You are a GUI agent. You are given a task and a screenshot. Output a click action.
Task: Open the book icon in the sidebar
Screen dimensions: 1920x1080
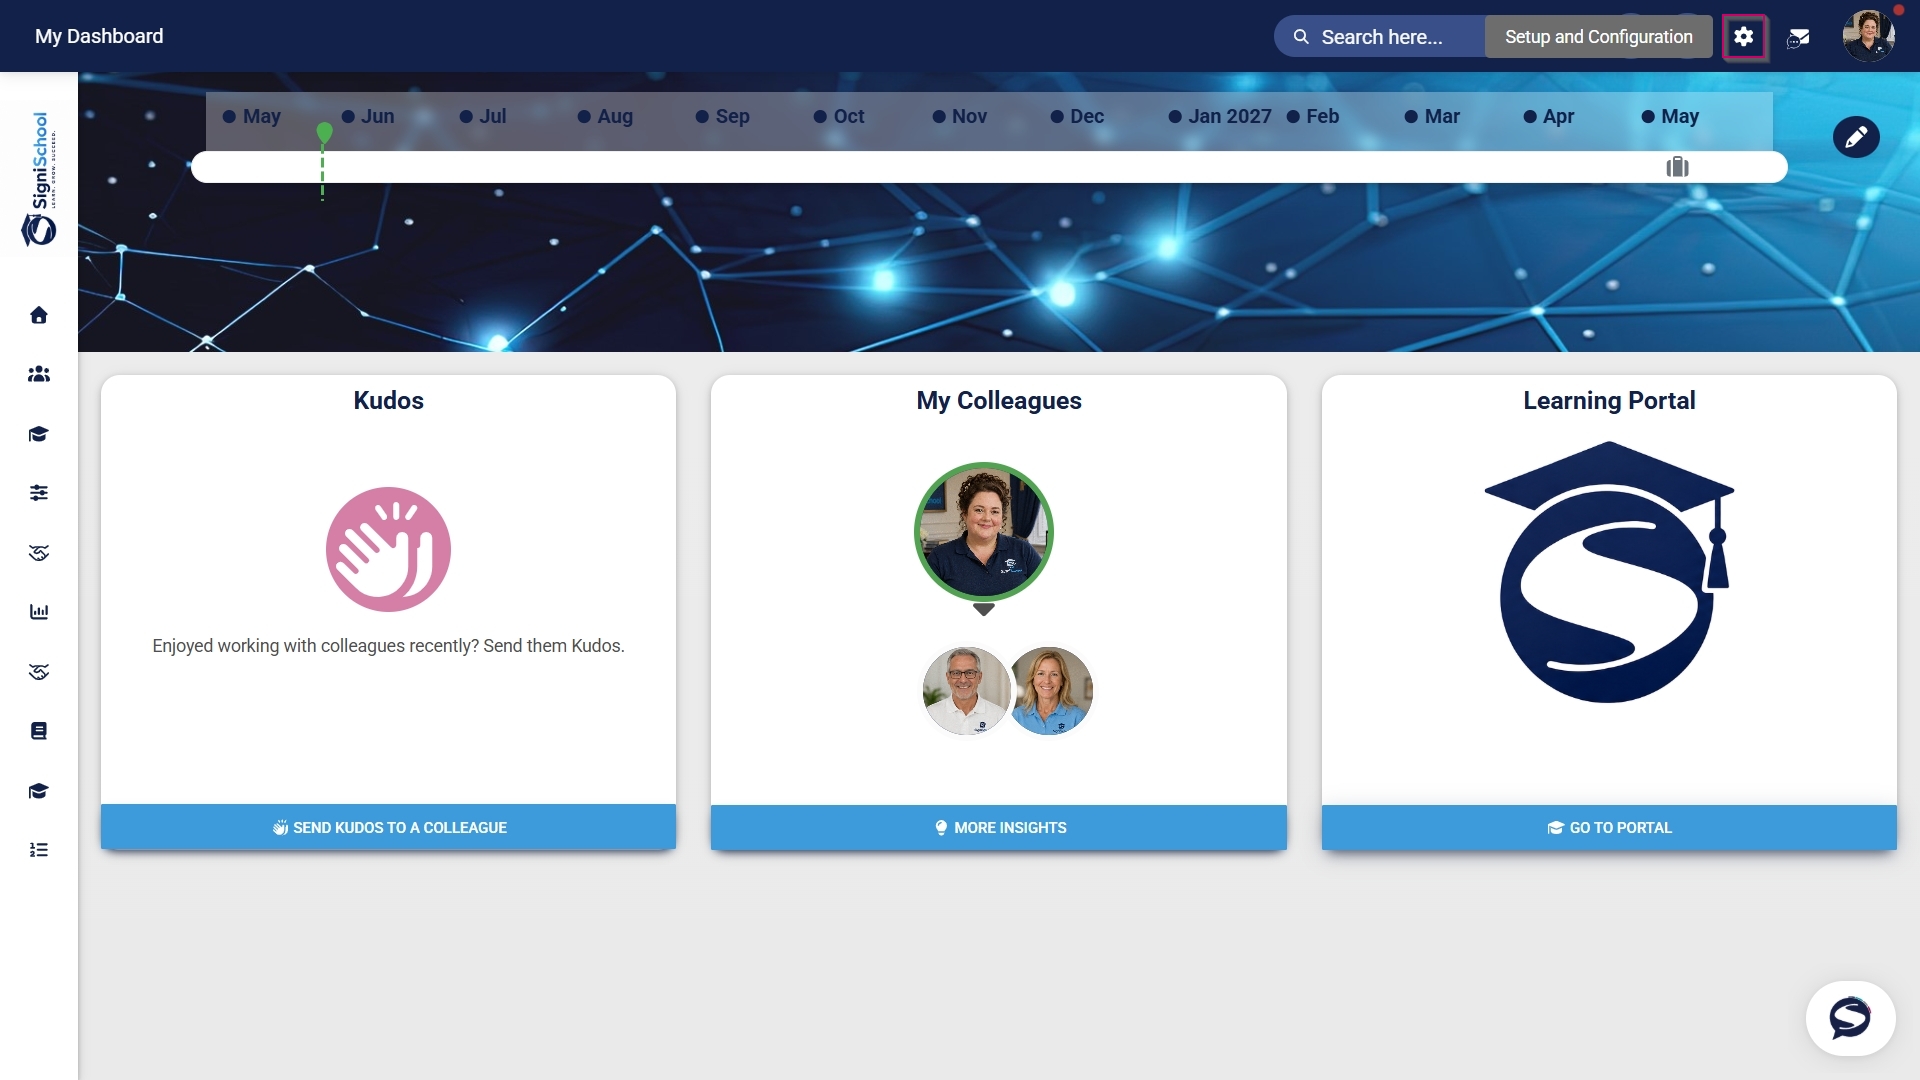(39, 731)
